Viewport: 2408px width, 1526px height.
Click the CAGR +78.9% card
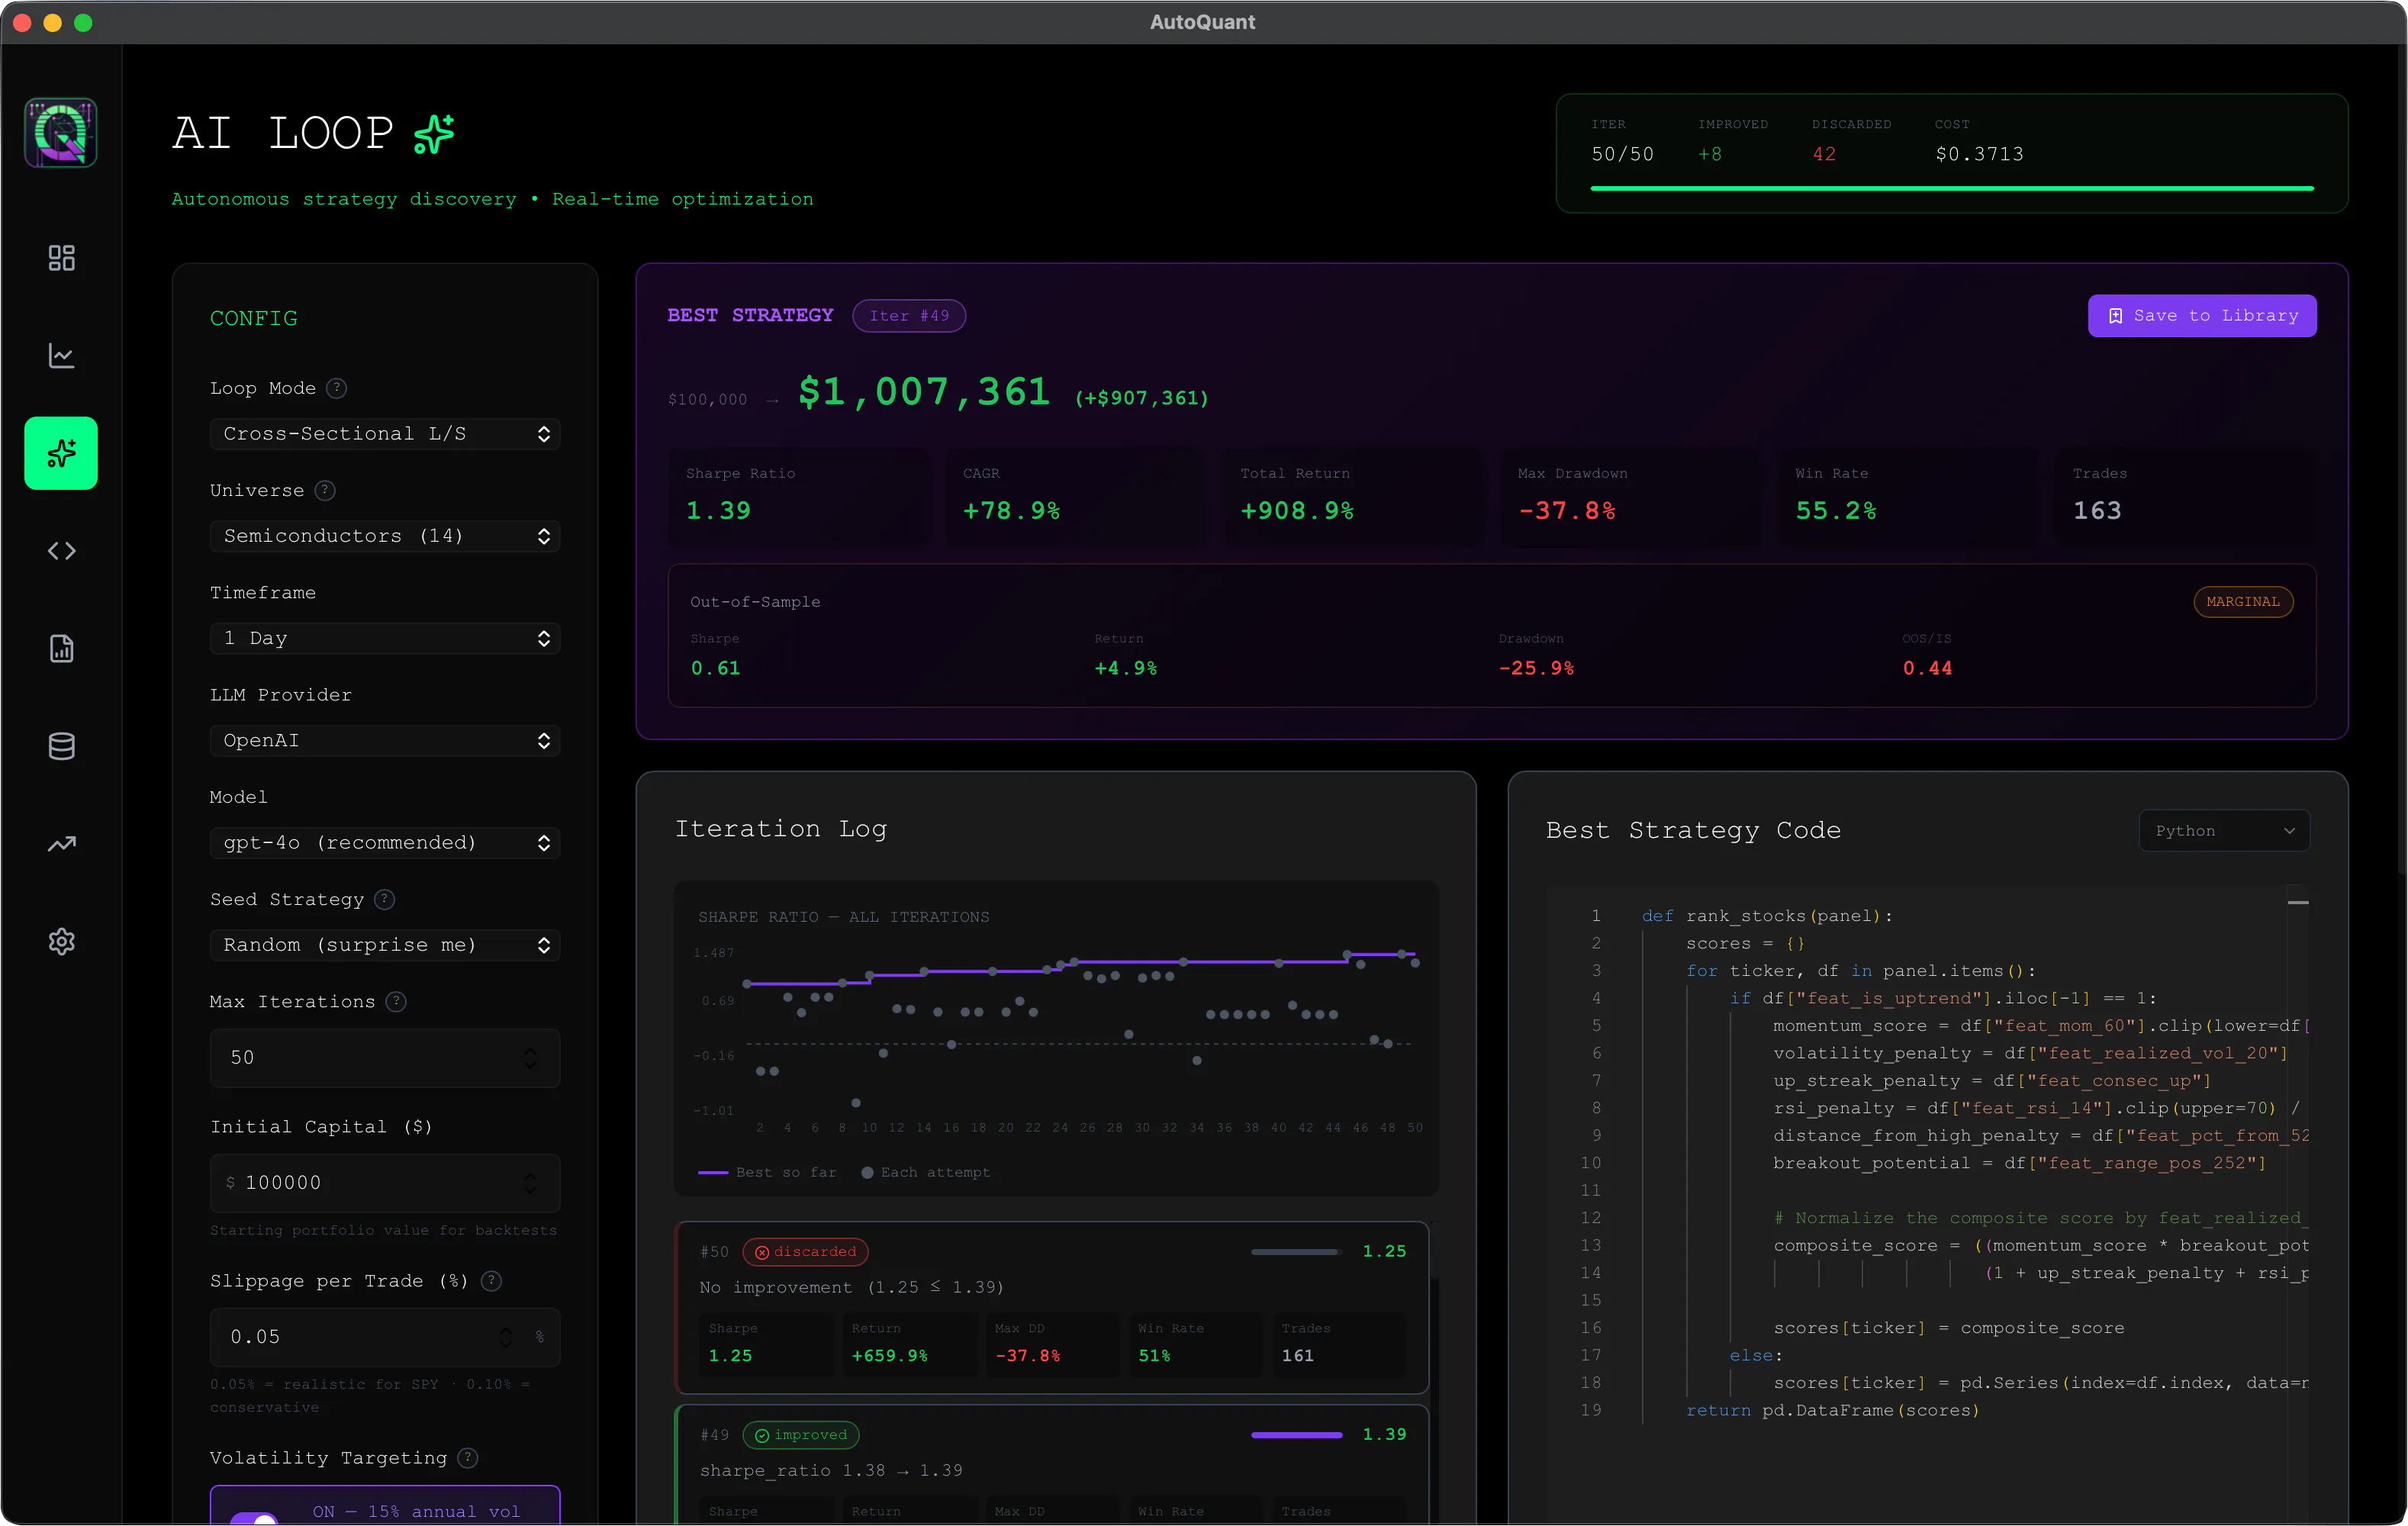click(x=1076, y=497)
